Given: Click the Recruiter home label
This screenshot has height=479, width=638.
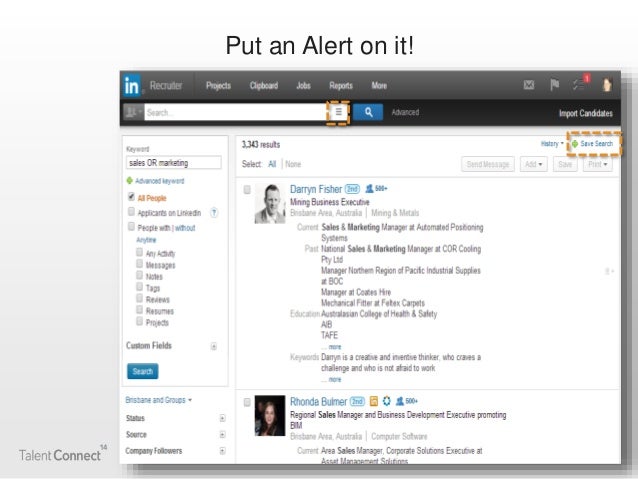Looking at the screenshot, I should [x=166, y=85].
